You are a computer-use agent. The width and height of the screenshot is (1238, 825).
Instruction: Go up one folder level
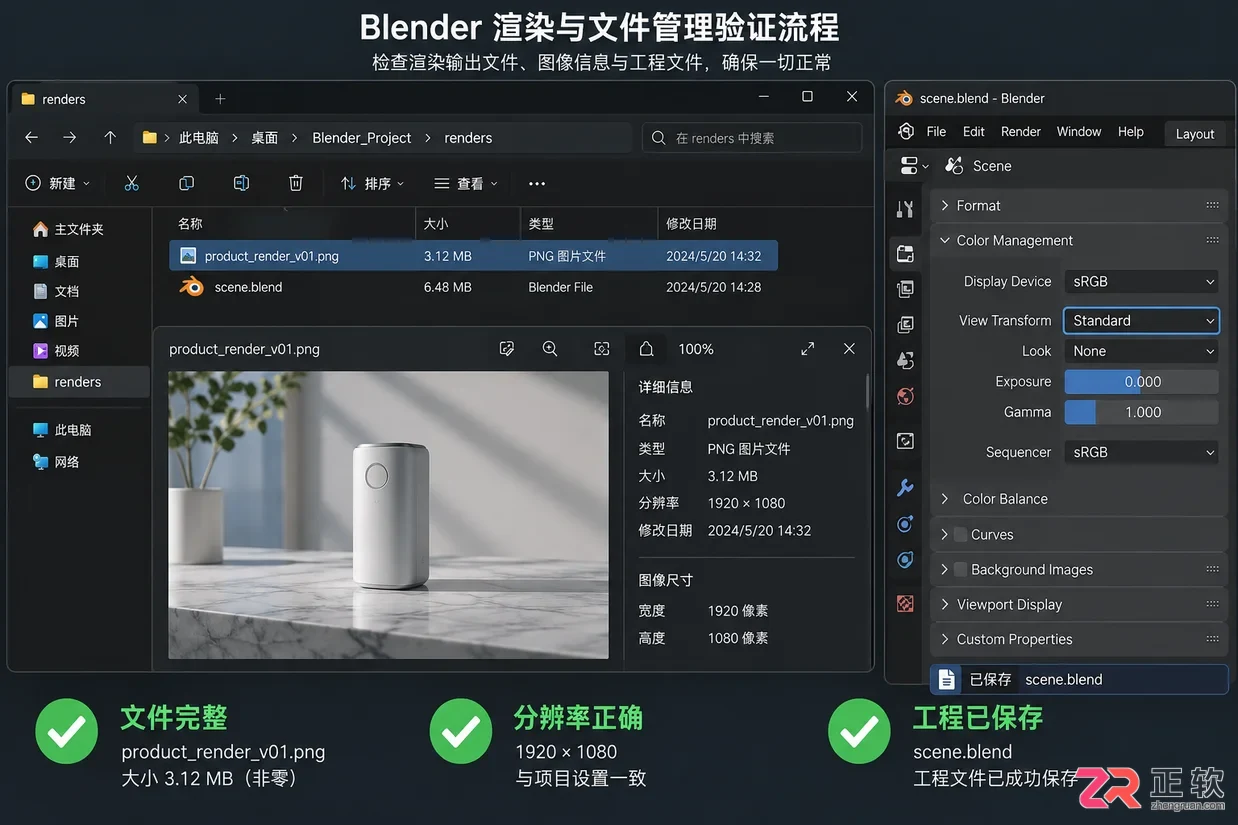click(110, 138)
